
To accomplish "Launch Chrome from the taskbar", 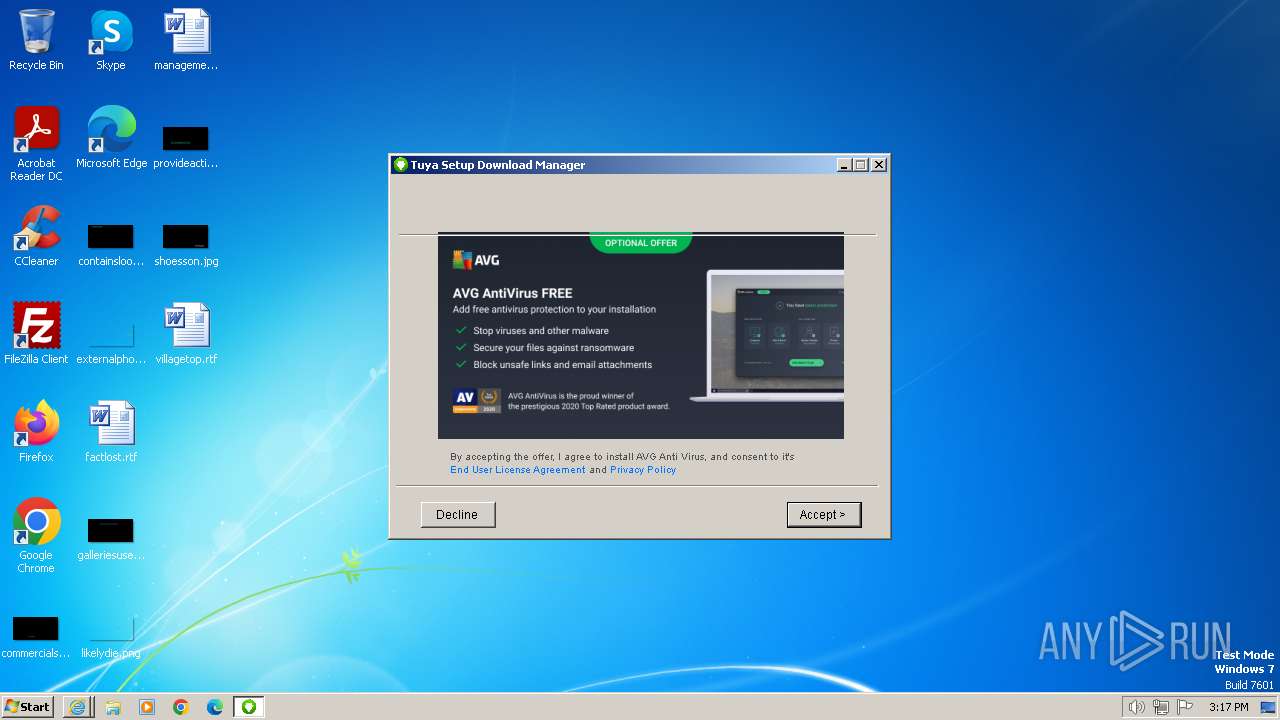I will click(181, 707).
